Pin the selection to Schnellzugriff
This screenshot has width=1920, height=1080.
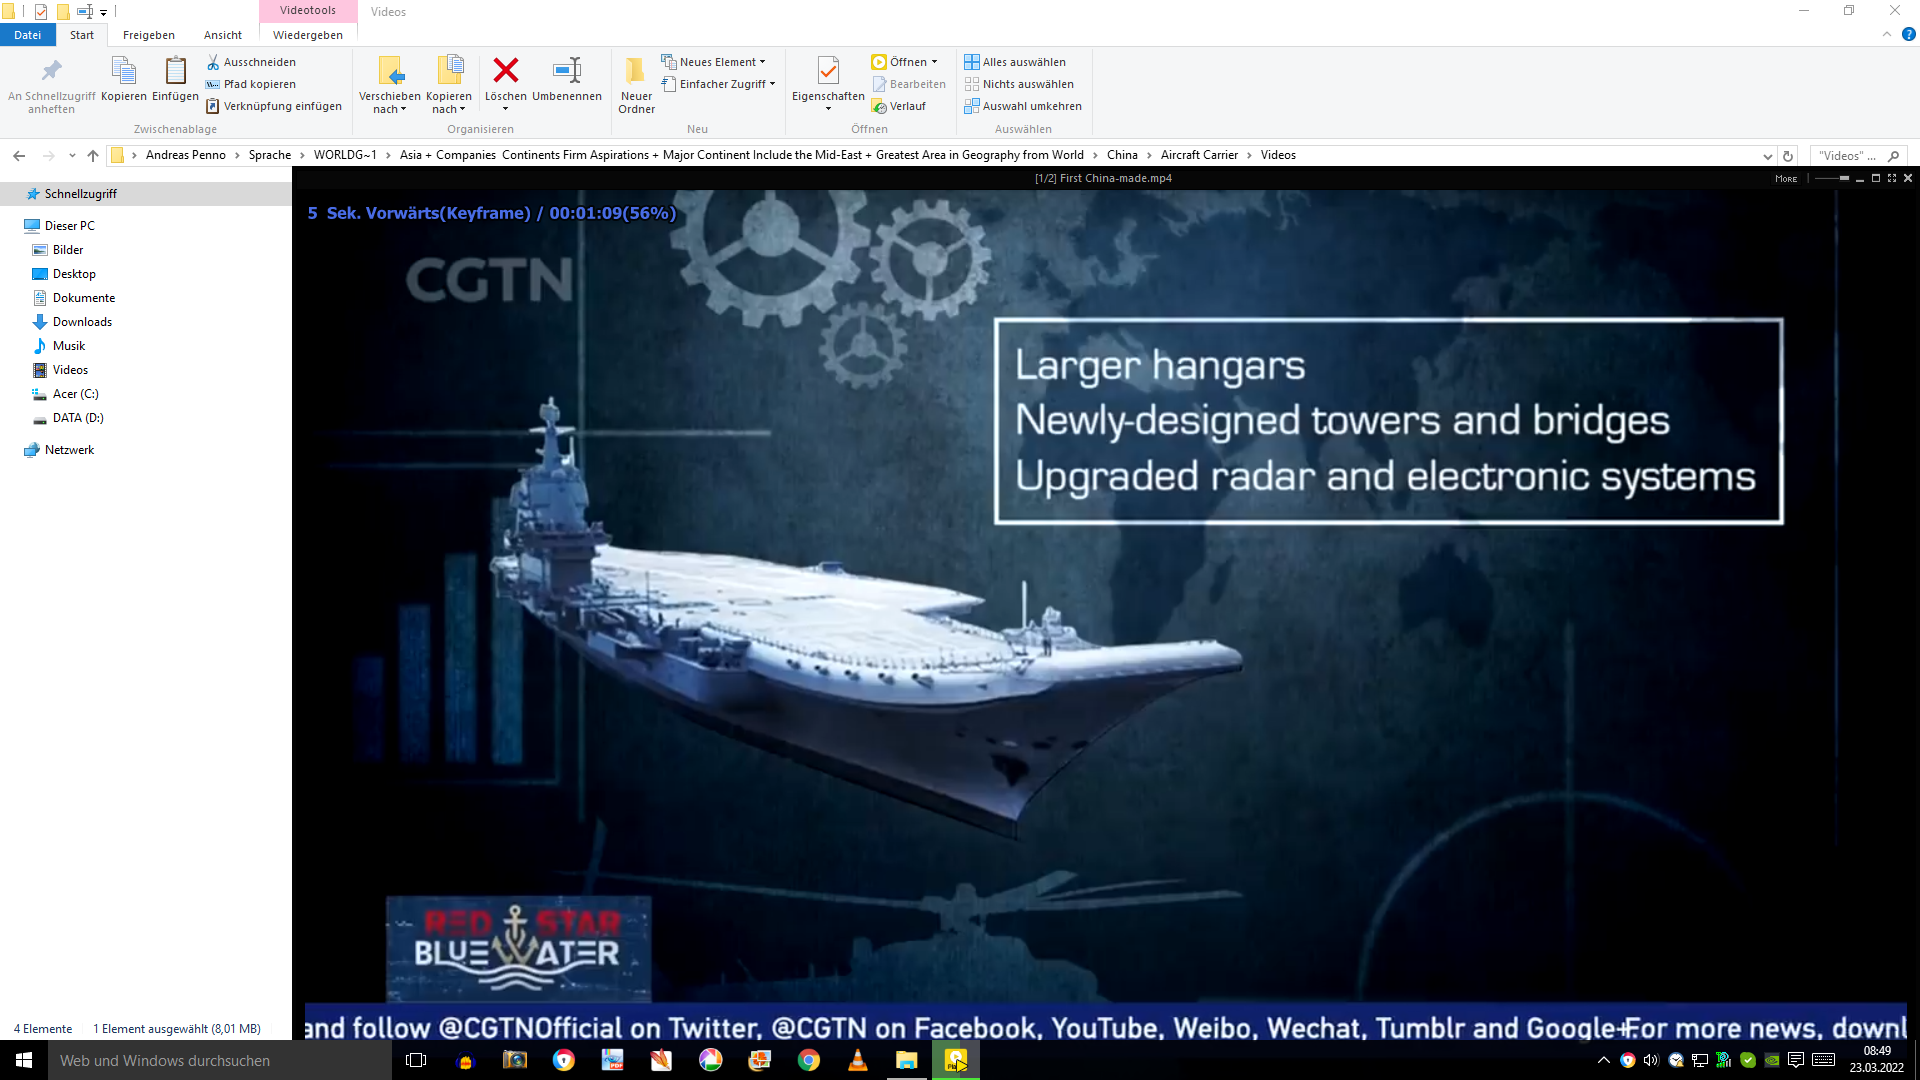point(51,85)
